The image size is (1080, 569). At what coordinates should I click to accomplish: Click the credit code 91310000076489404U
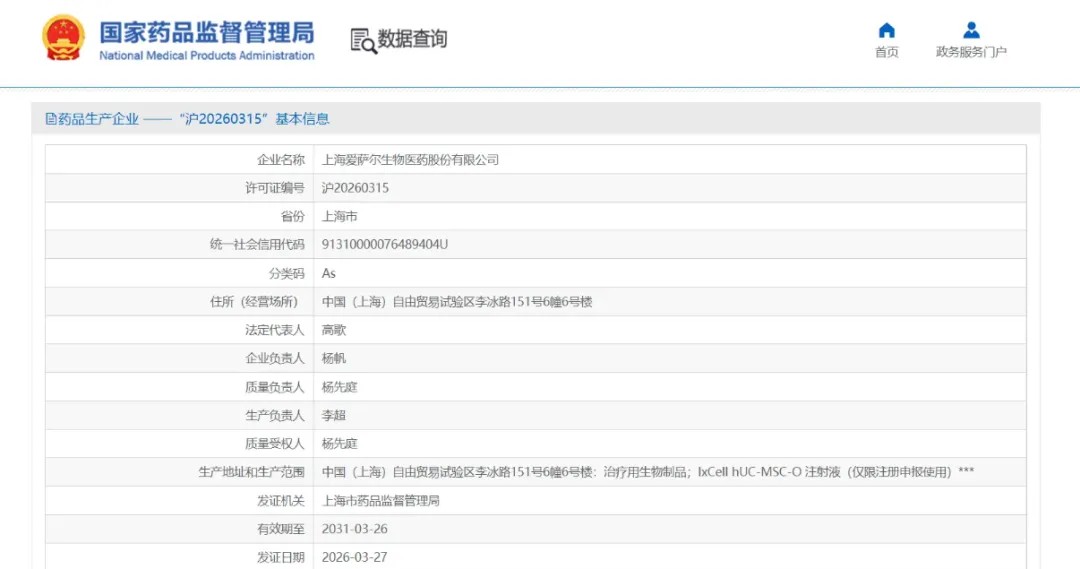(385, 244)
